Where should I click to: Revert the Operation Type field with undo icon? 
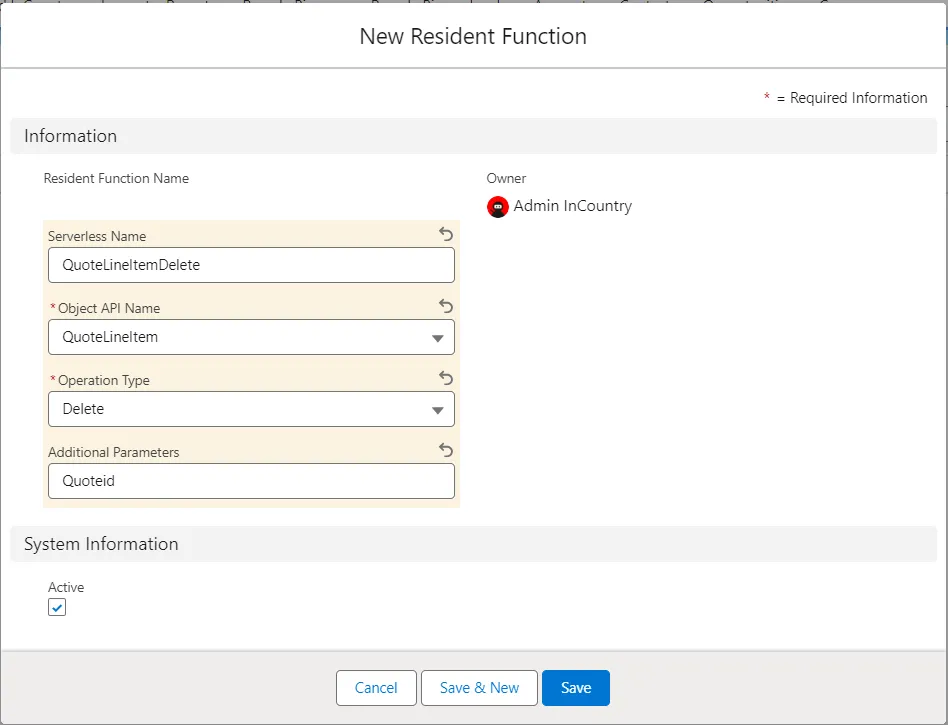pyautogui.click(x=446, y=379)
